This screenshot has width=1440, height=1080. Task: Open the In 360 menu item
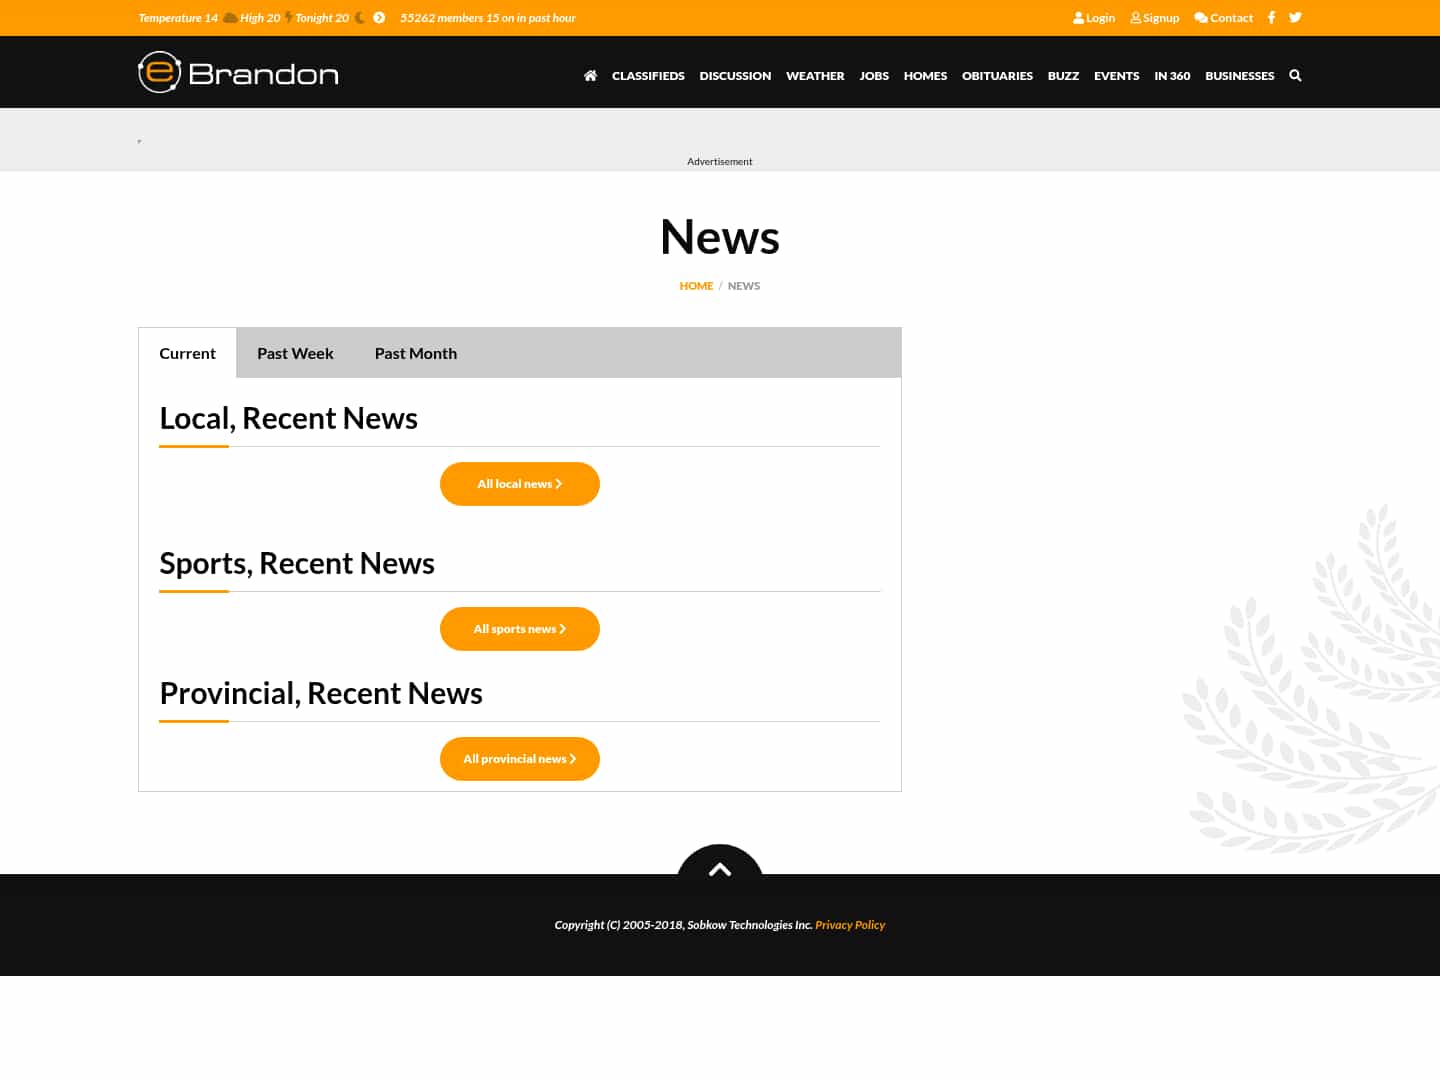click(1172, 76)
